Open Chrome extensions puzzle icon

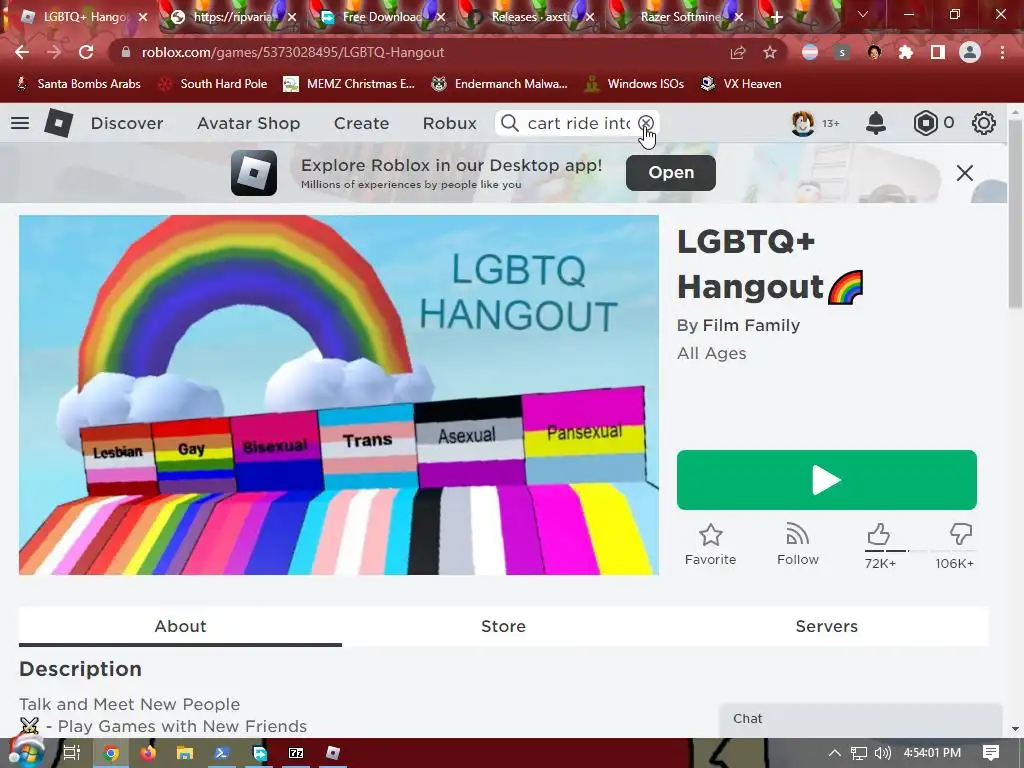pos(905,52)
